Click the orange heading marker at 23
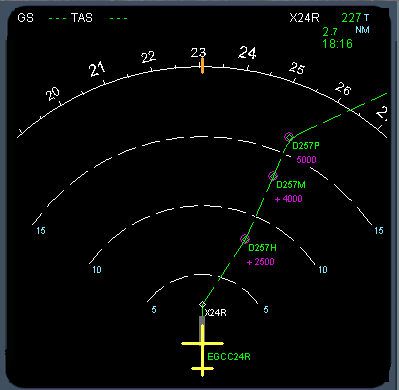This screenshot has width=399, height=390. (202, 66)
